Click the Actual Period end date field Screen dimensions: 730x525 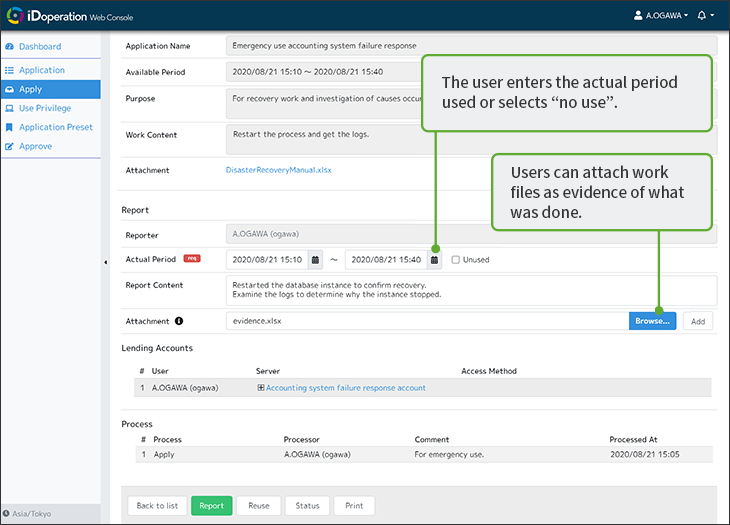coord(386,260)
